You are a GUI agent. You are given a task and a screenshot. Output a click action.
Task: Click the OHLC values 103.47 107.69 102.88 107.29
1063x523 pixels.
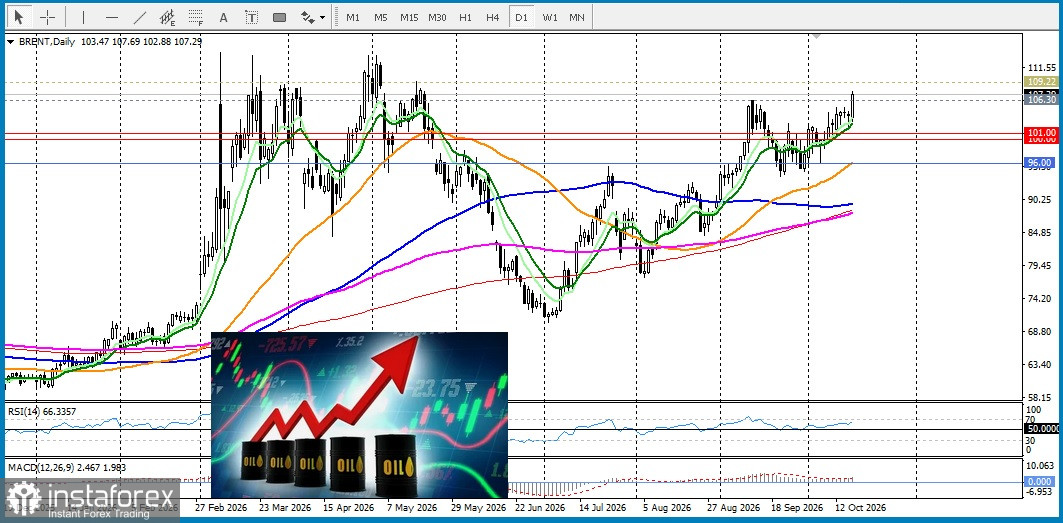(141, 41)
